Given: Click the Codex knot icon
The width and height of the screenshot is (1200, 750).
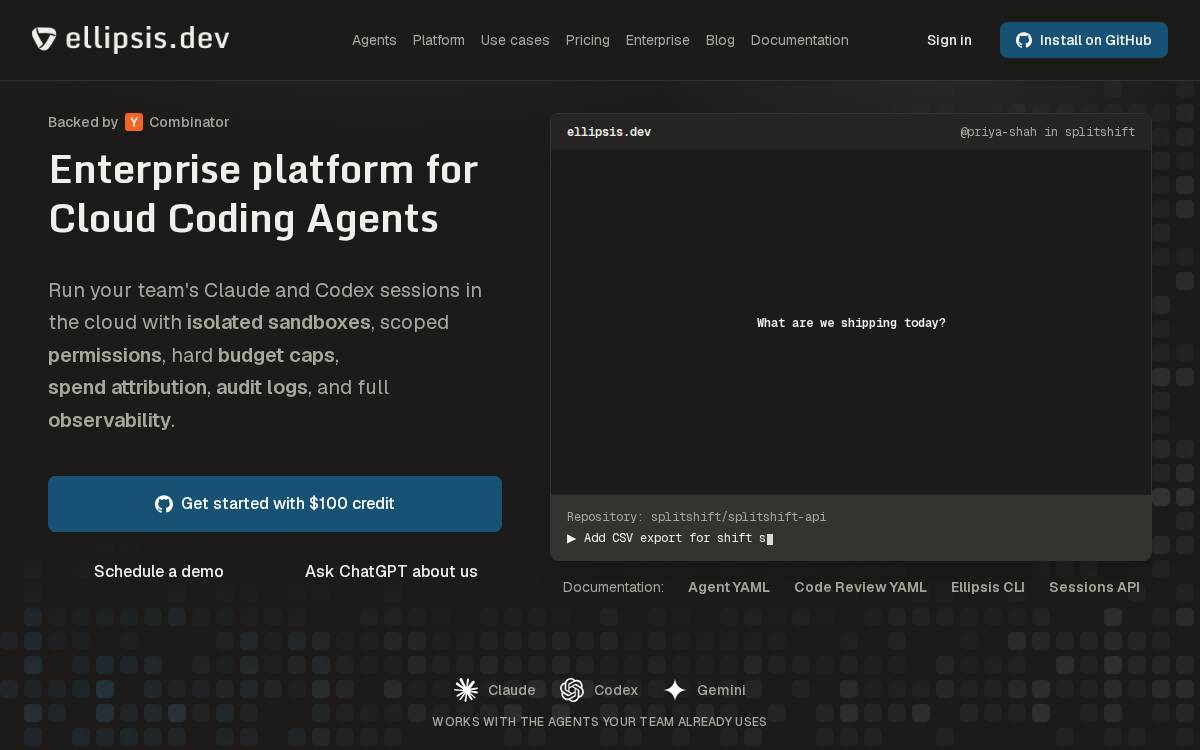Looking at the screenshot, I should (572, 690).
